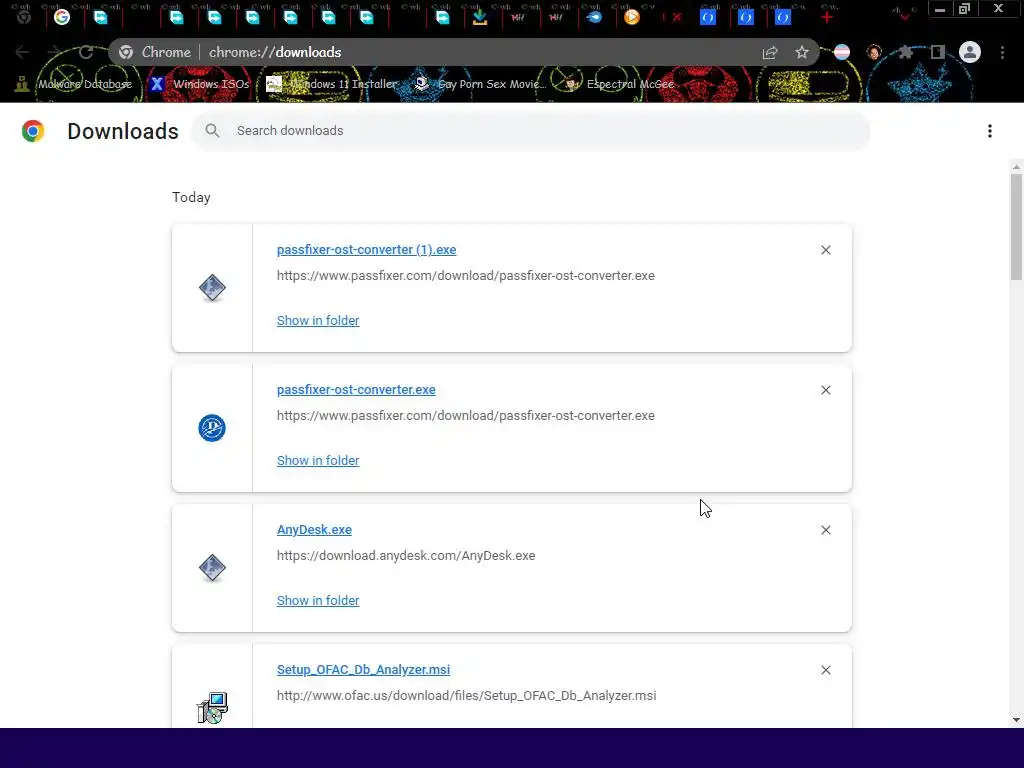Switch to the tab with download arrow icon
The image size is (1024, 768).
click(480, 17)
